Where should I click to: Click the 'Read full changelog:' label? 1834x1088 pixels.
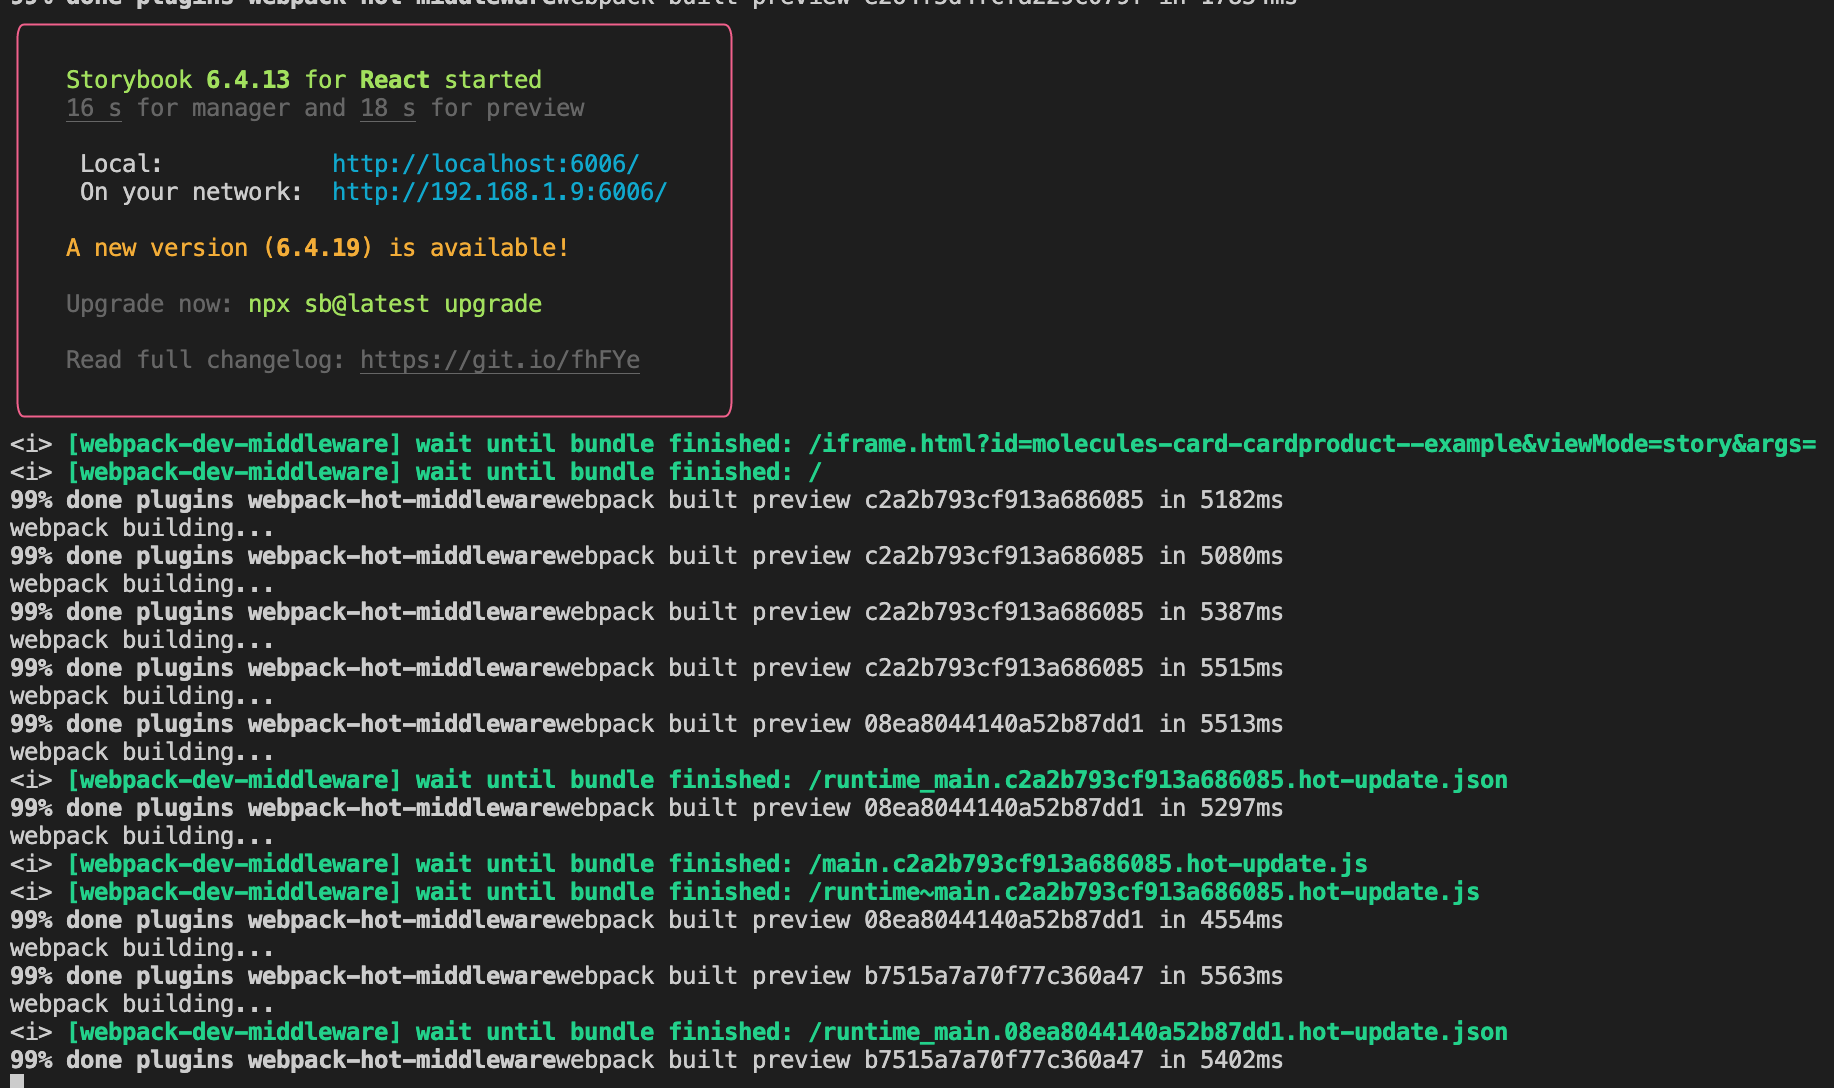click(205, 359)
